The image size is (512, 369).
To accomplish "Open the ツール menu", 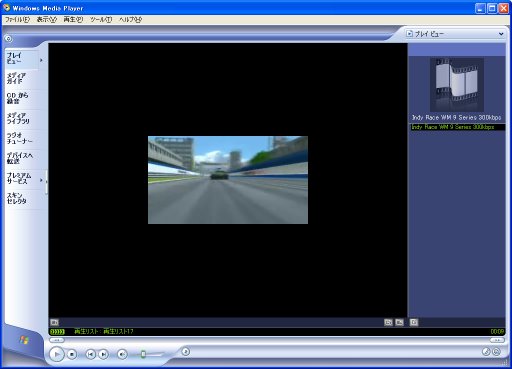I will [x=101, y=20].
